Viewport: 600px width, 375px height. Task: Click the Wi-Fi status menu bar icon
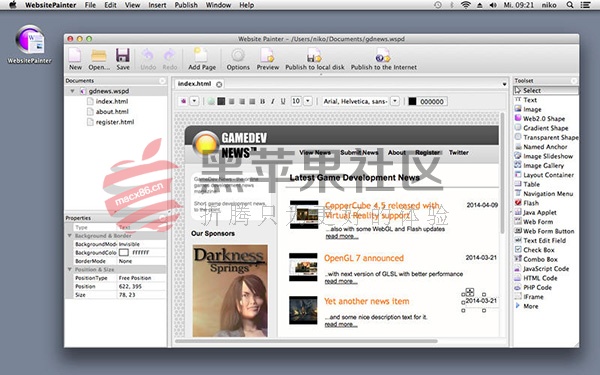466,5
